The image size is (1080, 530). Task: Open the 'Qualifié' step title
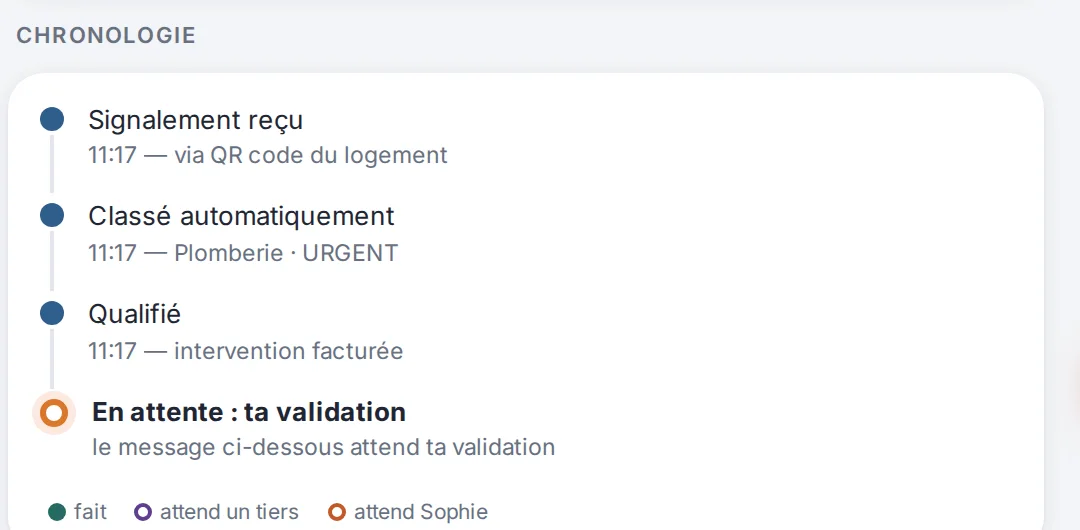tap(134, 314)
